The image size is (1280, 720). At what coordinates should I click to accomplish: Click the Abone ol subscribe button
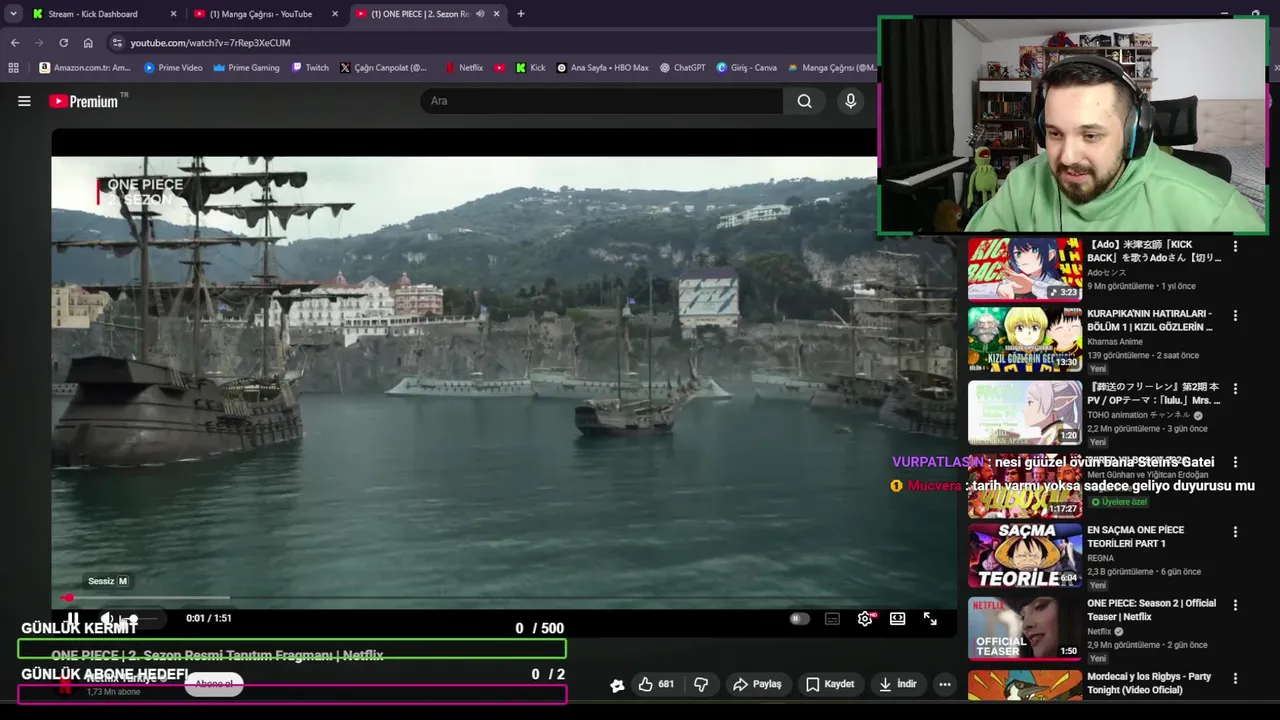[214, 684]
